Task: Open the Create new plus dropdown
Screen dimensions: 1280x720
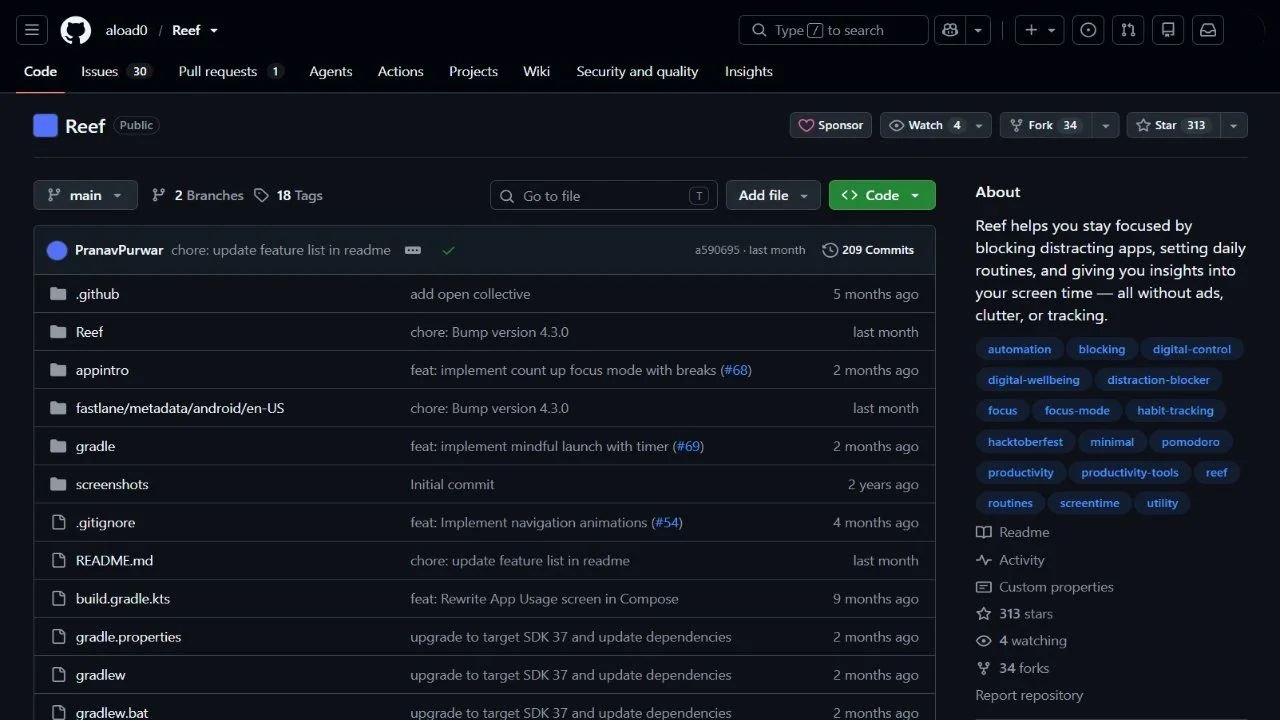Action: [1040, 30]
